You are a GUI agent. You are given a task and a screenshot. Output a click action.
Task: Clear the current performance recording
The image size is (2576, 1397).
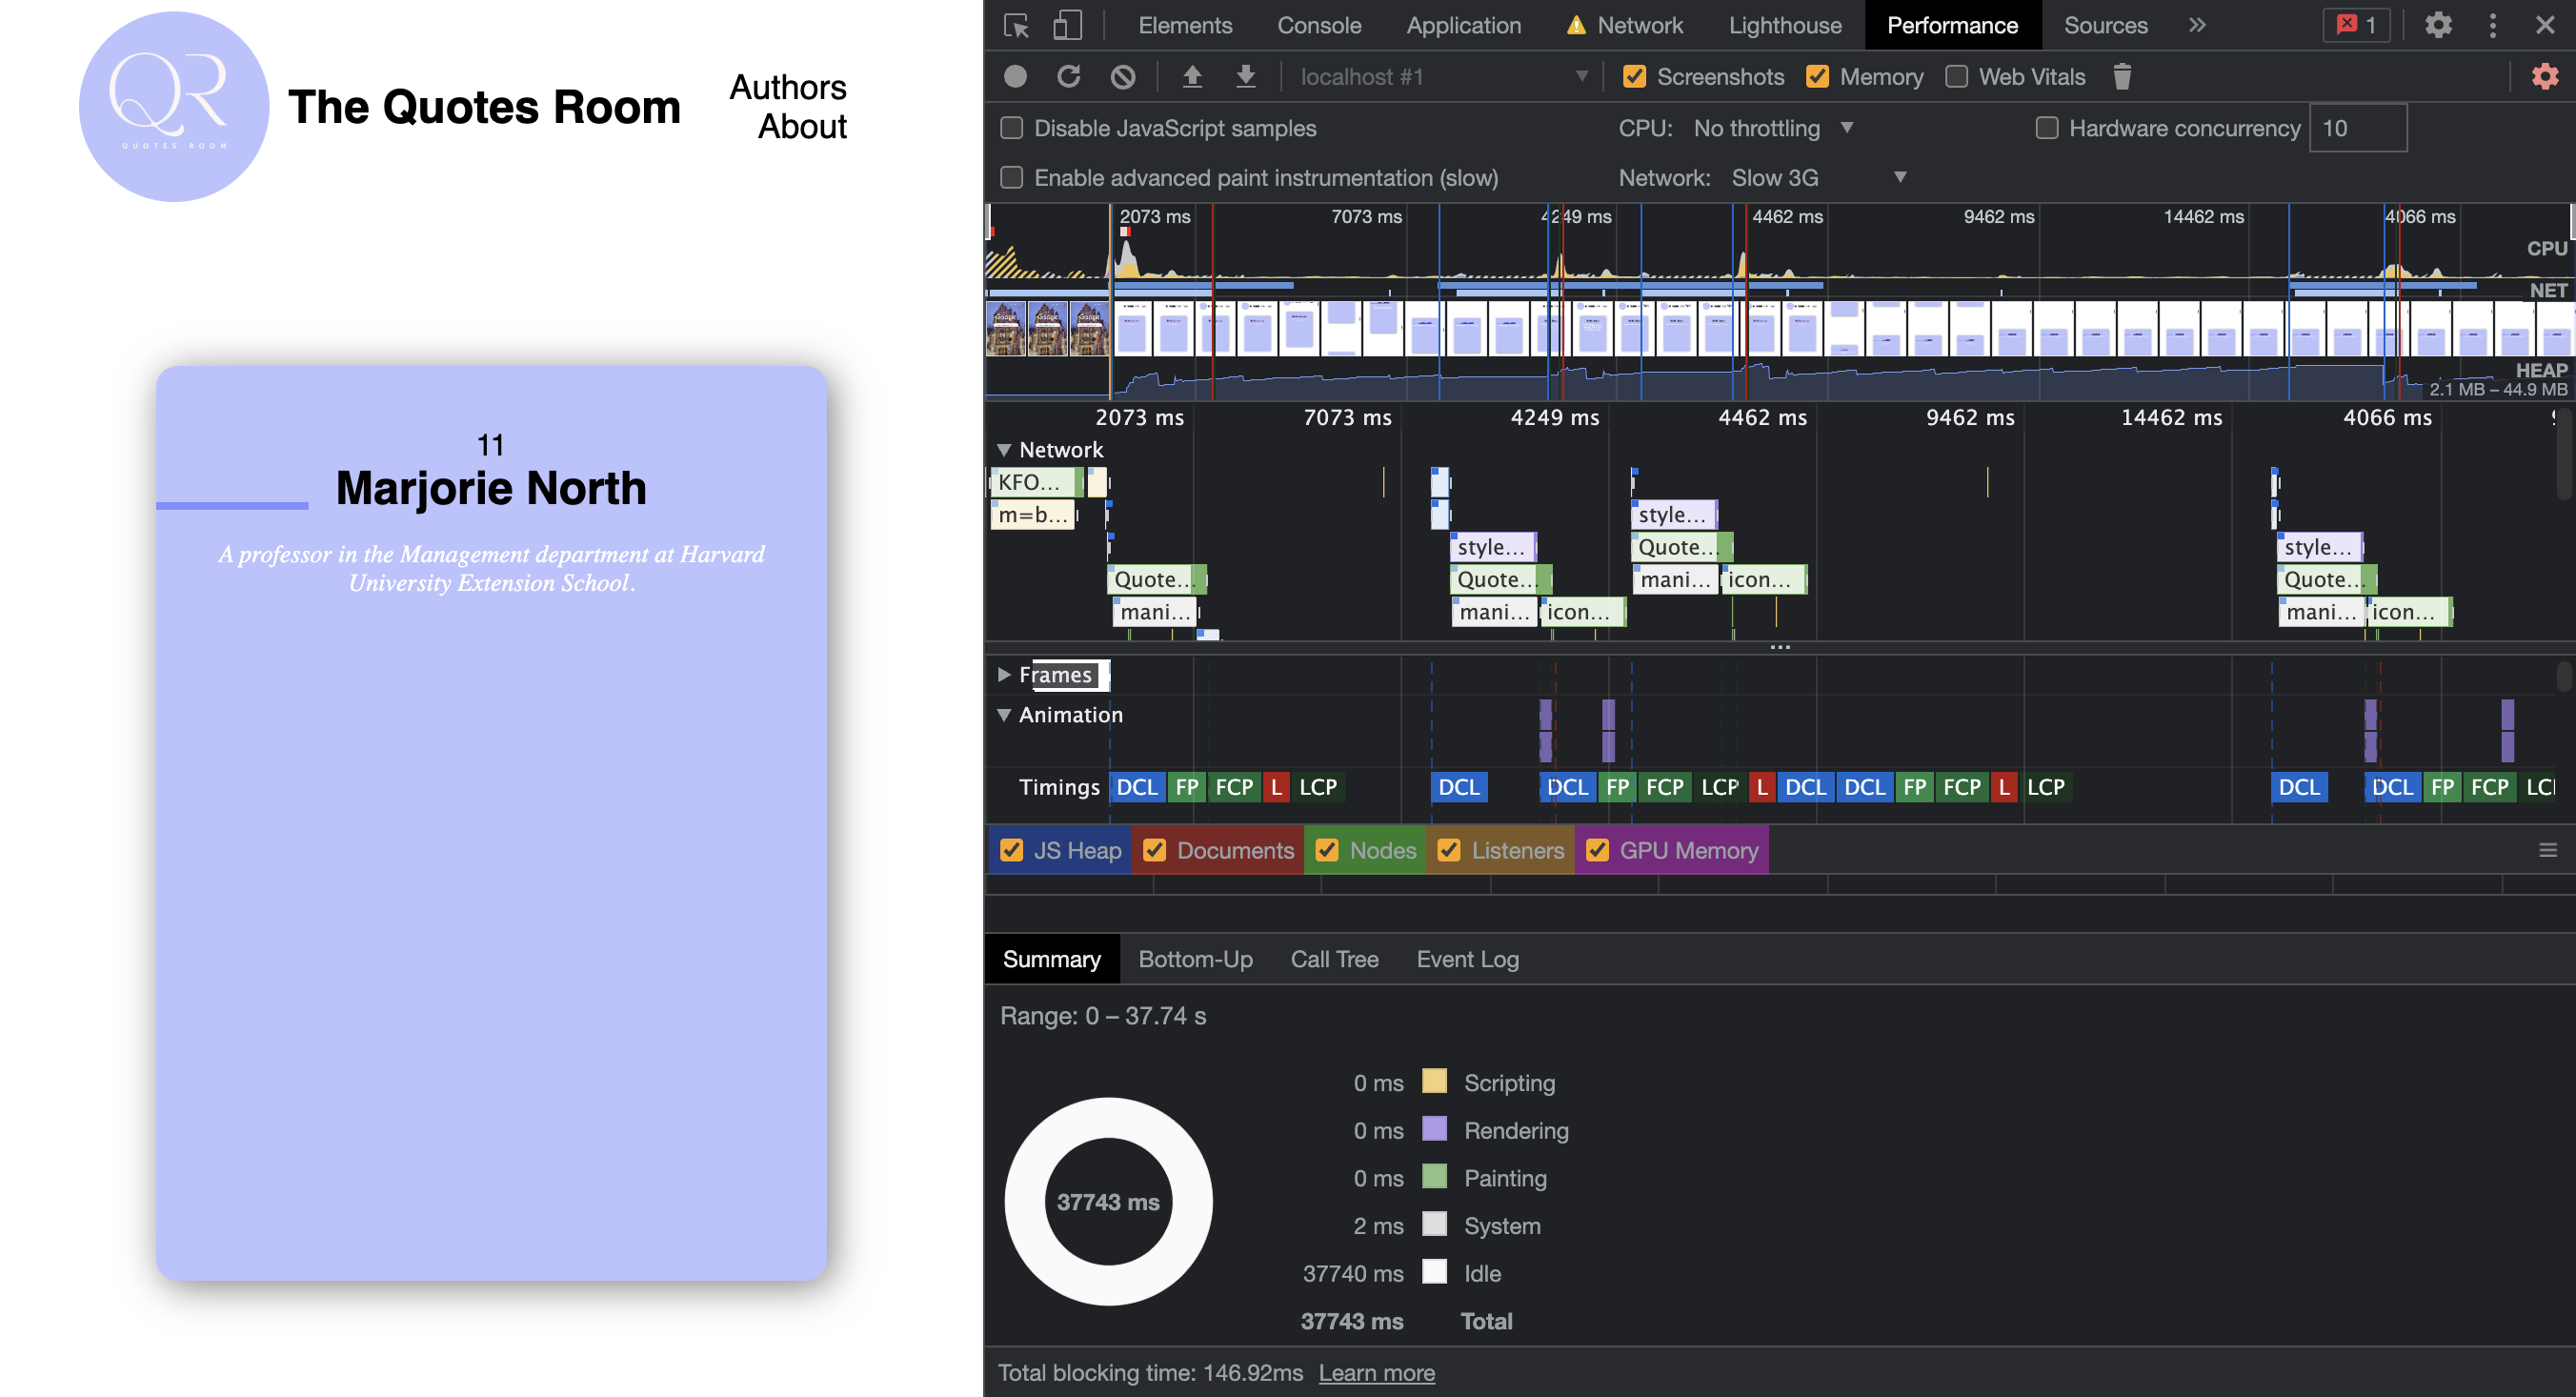click(x=1120, y=76)
